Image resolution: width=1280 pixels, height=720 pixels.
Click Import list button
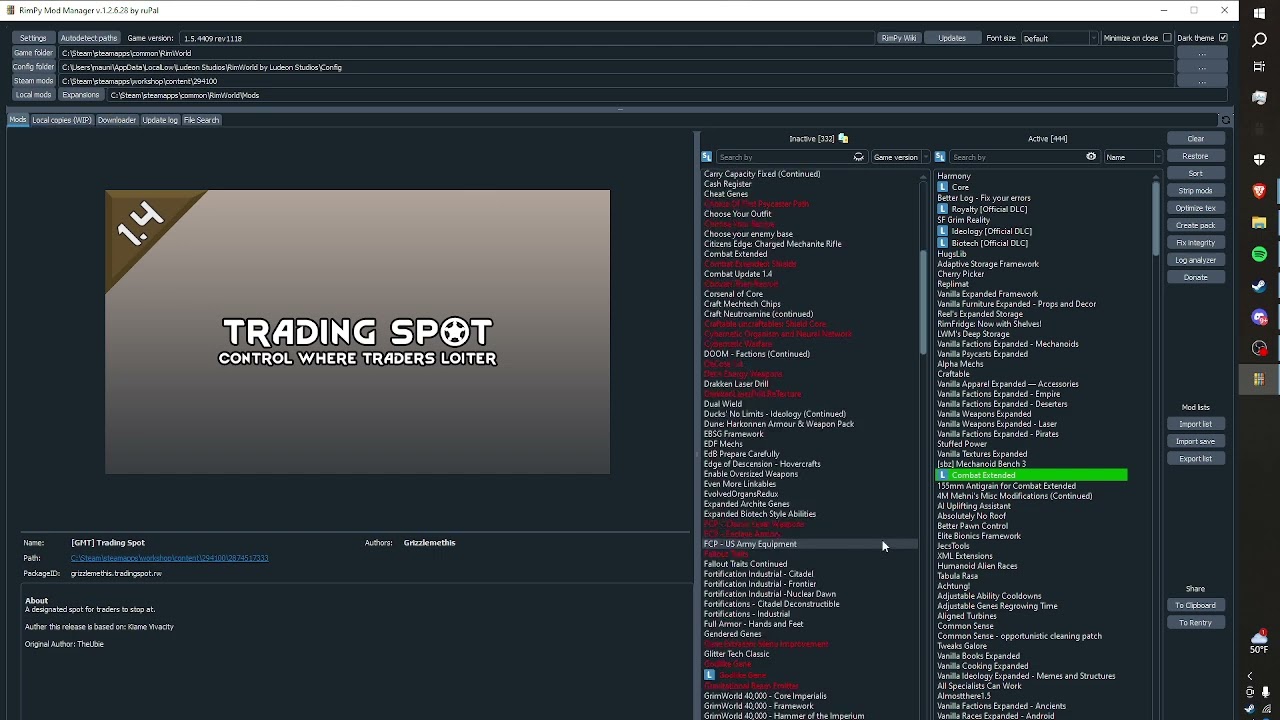click(x=1196, y=424)
